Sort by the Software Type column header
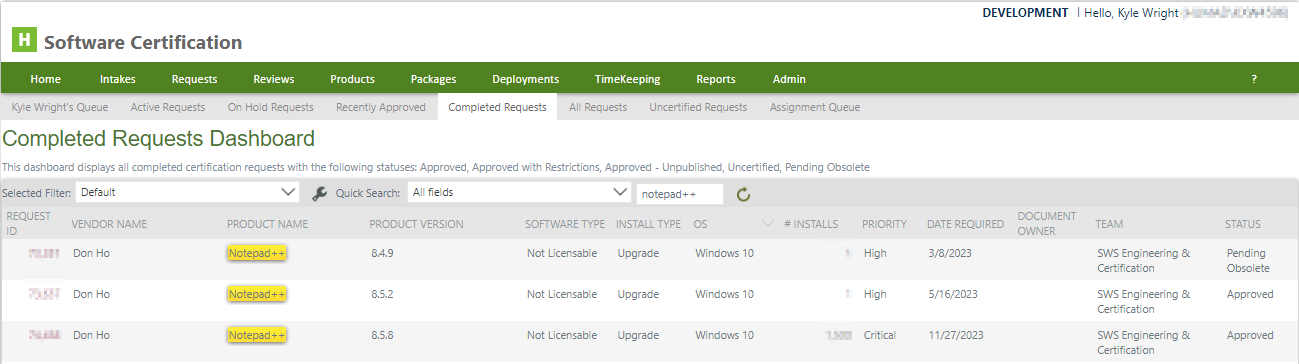 (x=565, y=224)
